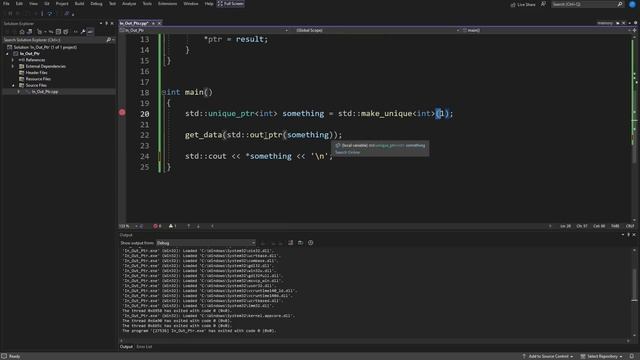This screenshot has width=640, height=360.
Task: Select the Header Files folder
Action: coord(36,73)
